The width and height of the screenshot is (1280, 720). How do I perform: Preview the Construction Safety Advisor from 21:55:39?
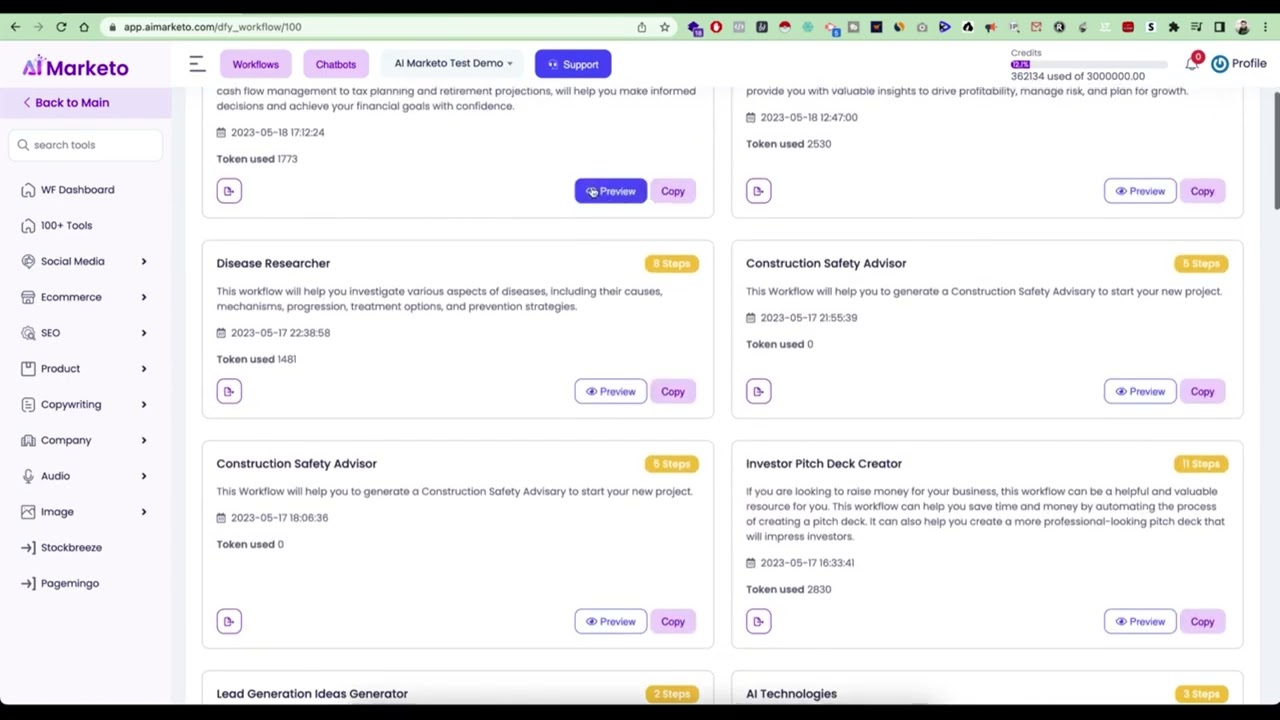(1140, 391)
